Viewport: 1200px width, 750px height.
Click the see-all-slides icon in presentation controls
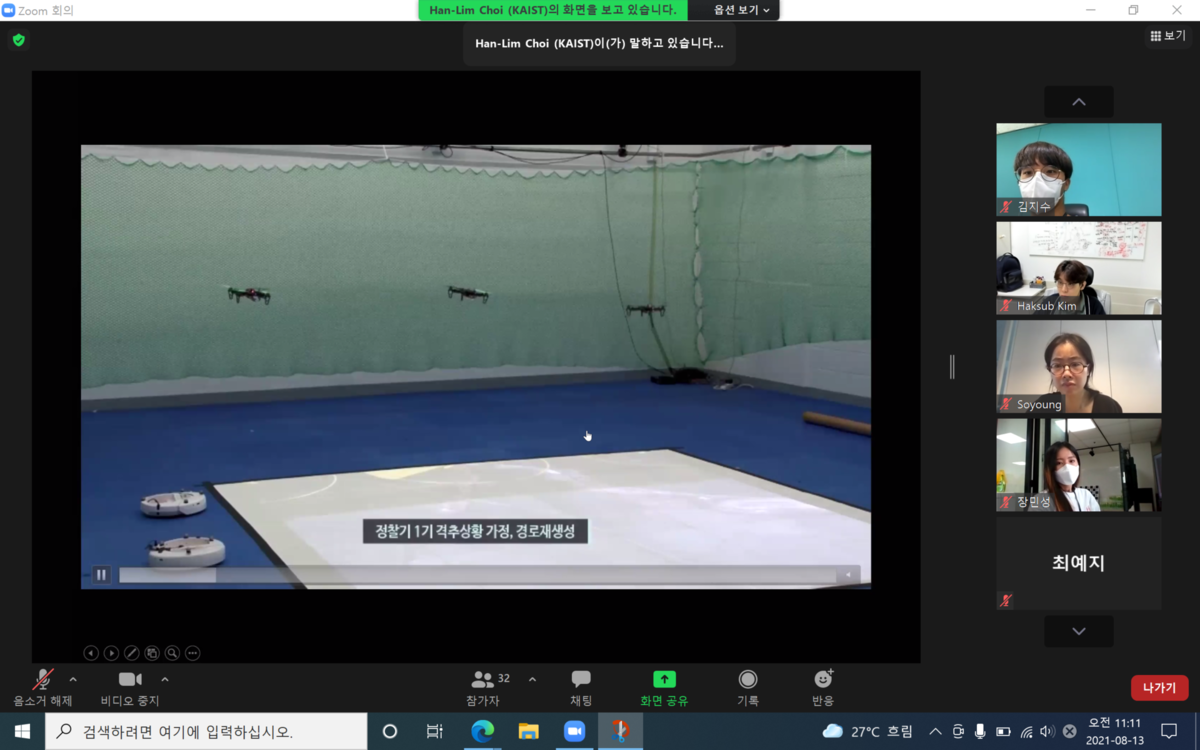click(151, 653)
